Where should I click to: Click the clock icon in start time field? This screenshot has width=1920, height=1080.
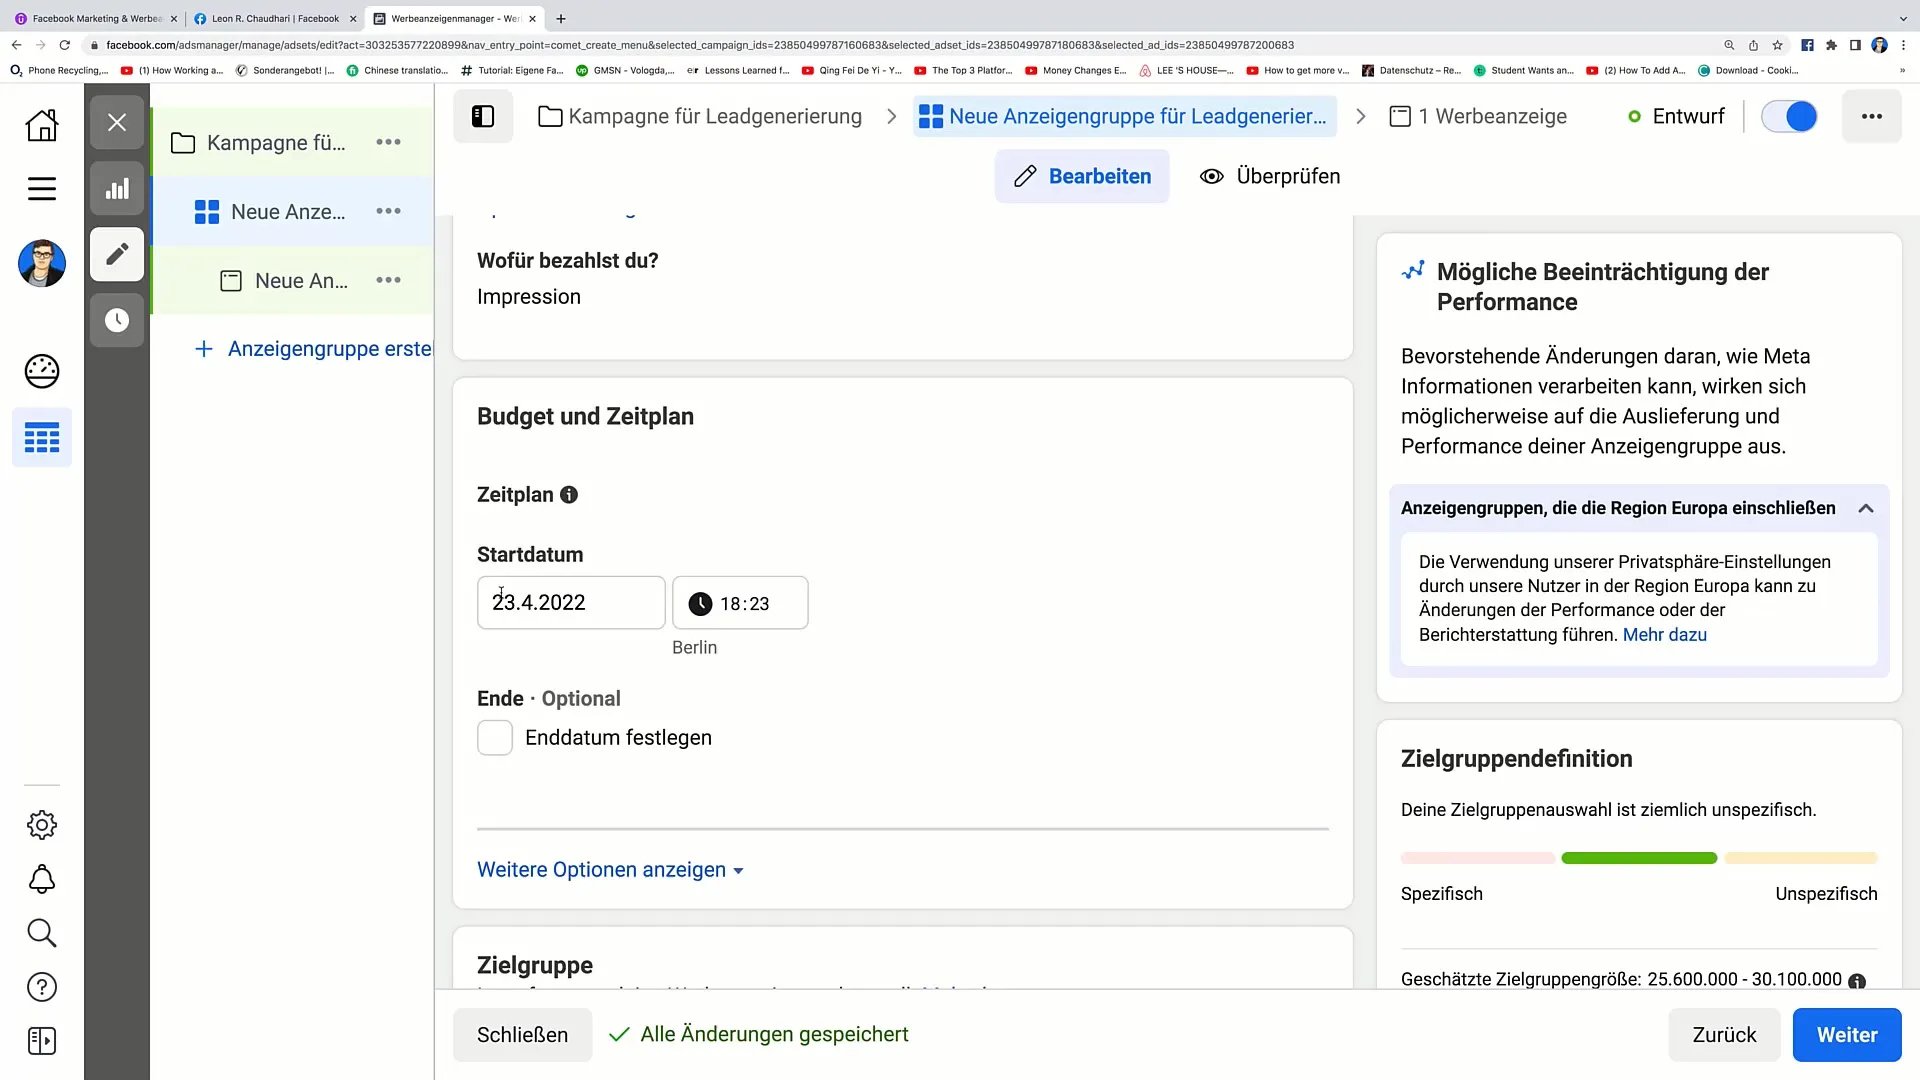tap(700, 604)
